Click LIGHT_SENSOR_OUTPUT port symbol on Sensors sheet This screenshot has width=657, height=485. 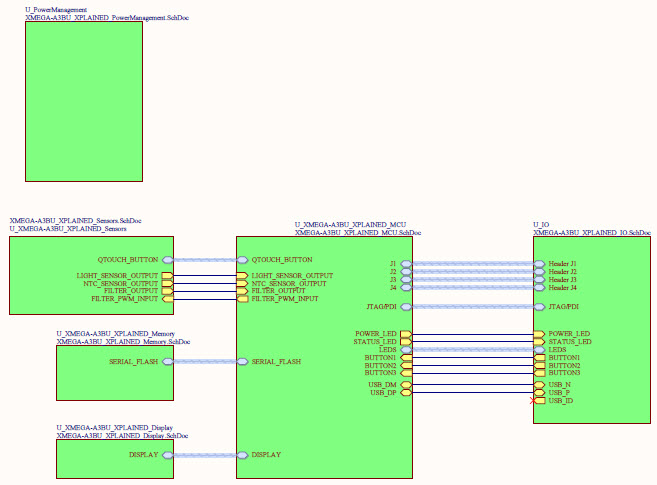pos(168,276)
